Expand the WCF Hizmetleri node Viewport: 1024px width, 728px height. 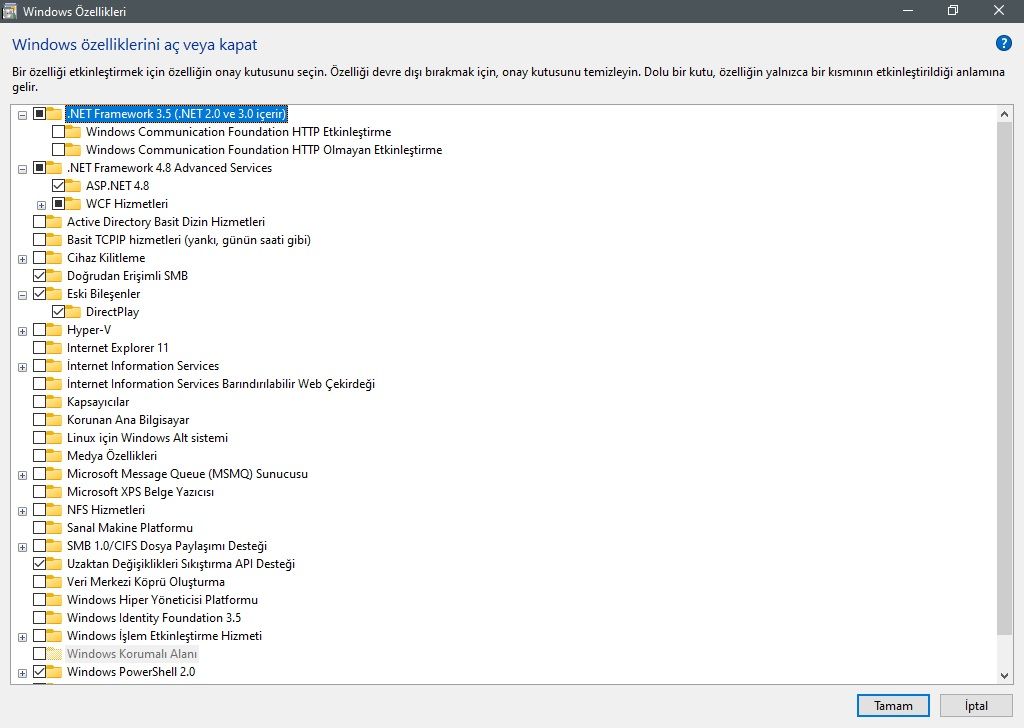tap(41, 205)
